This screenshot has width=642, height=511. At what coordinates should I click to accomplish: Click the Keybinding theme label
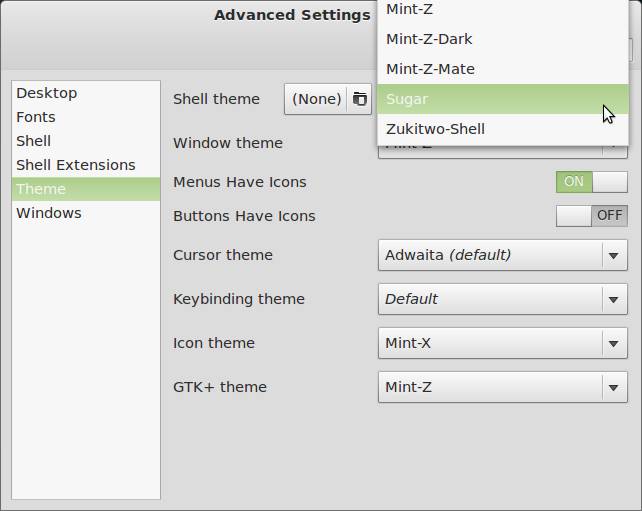(239, 299)
